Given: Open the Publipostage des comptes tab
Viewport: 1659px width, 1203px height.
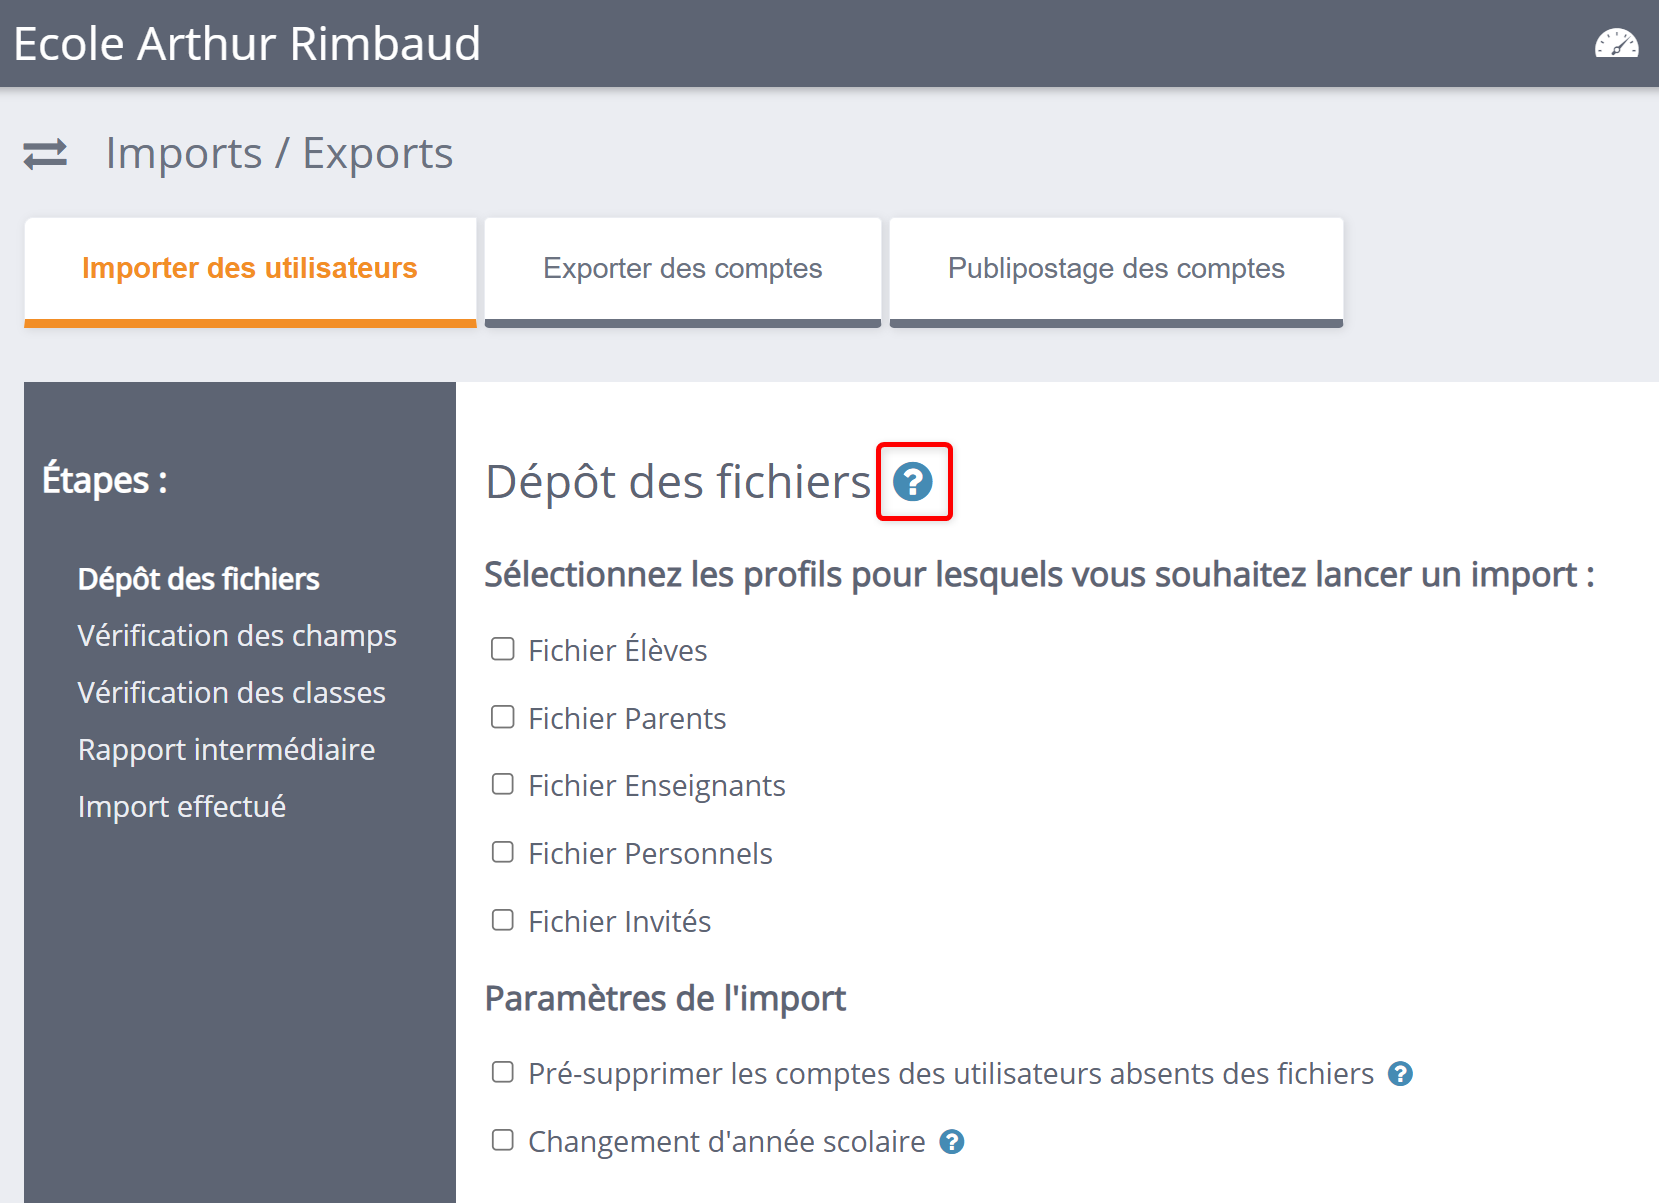Looking at the screenshot, I should coord(1116,269).
